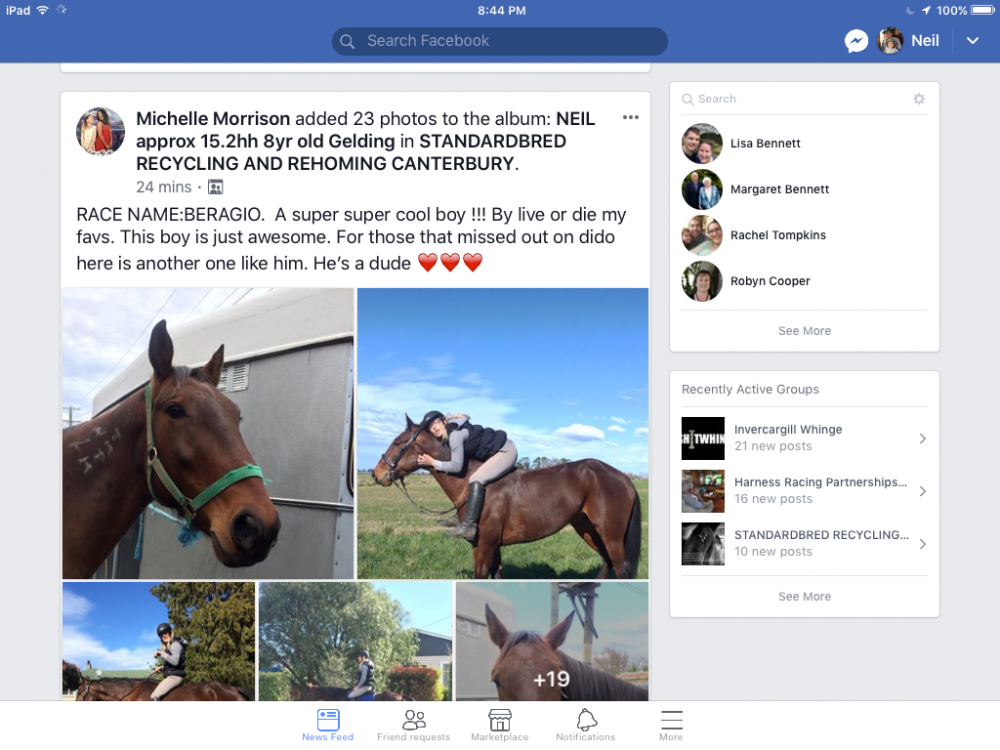Expand the Harness Racing Partnerships group chevron
The width and height of the screenshot is (1000, 750).
[x=922, y=491]
